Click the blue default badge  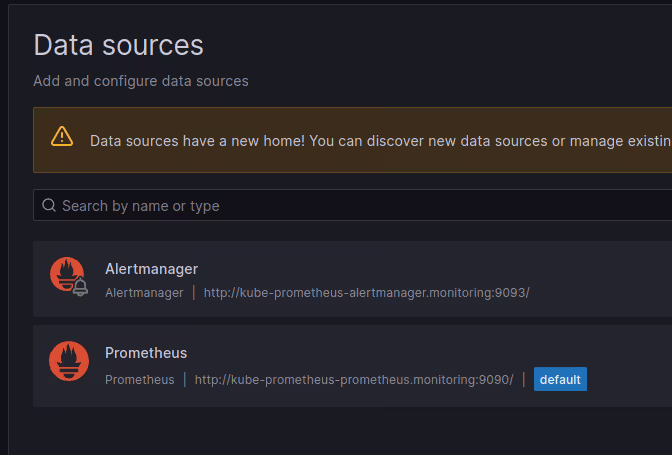click(560, 380)
